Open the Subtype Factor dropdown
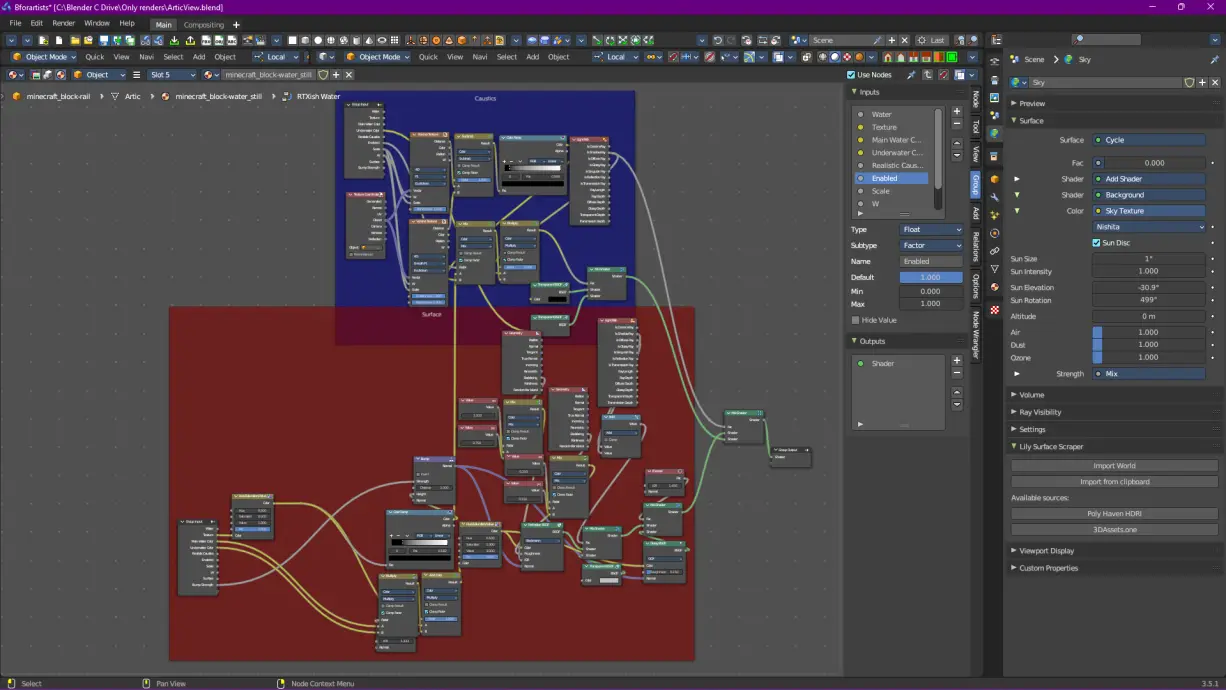Screen dimensions: 1226x690 pos(932,245)
